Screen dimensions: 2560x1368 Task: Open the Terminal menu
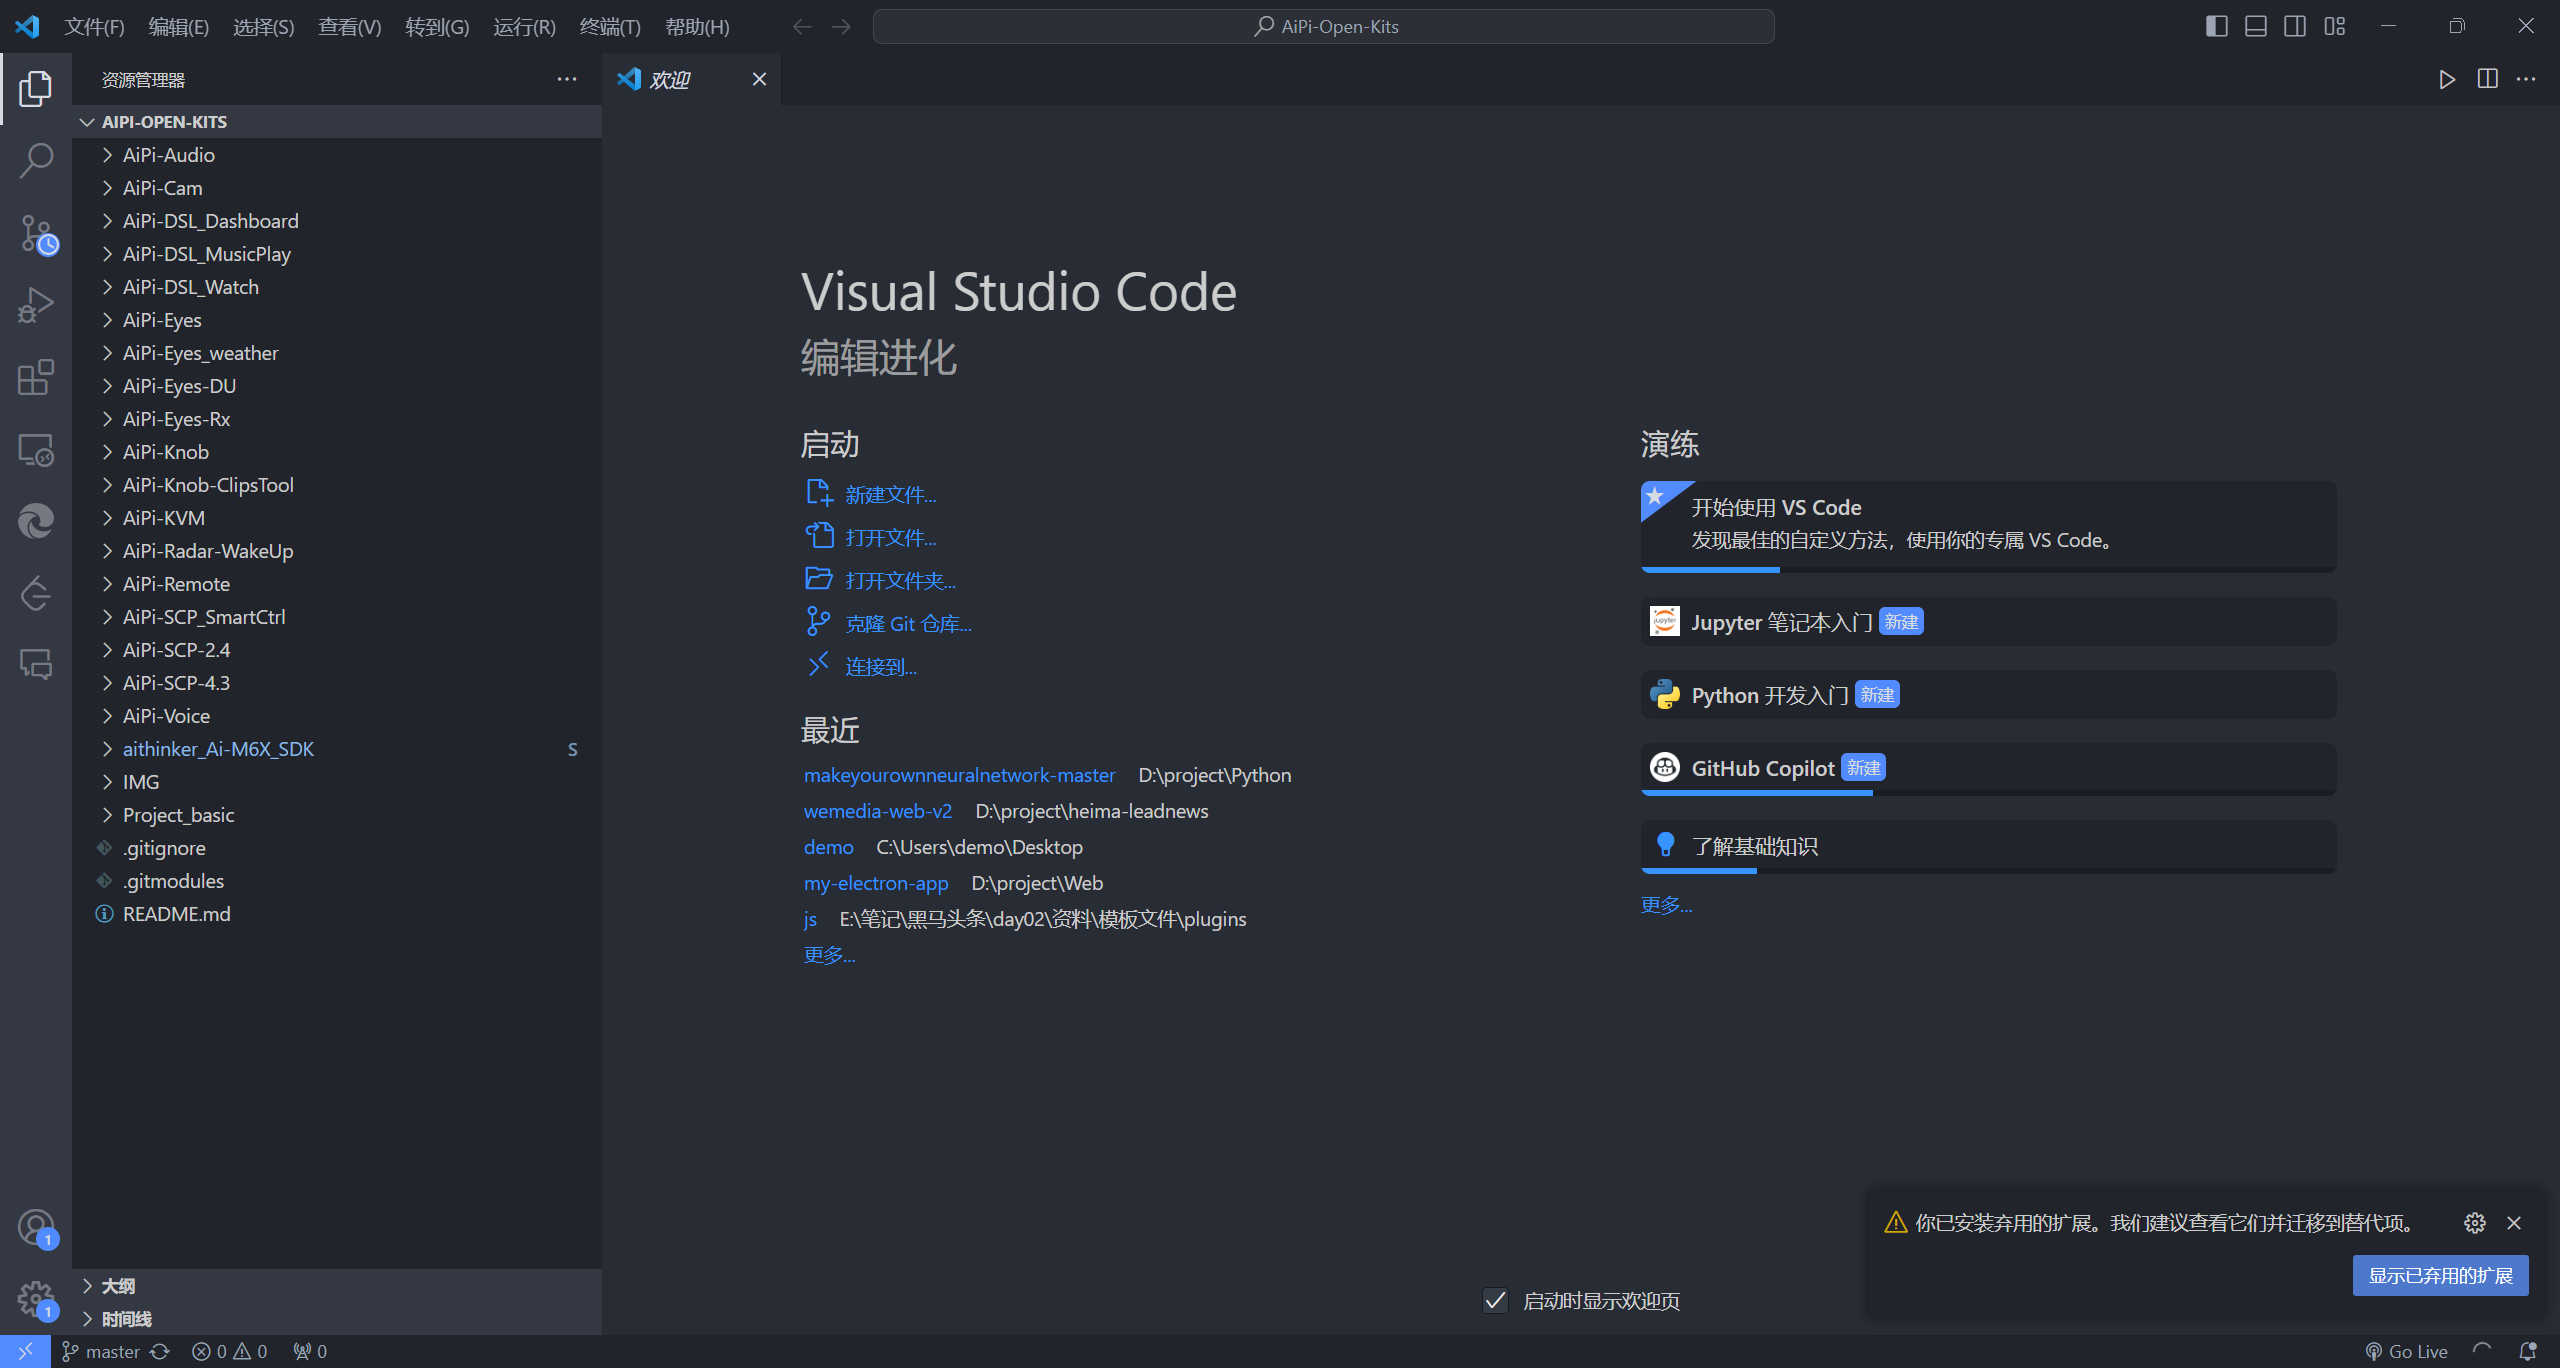pyautogui.click(x=610, y=27)
